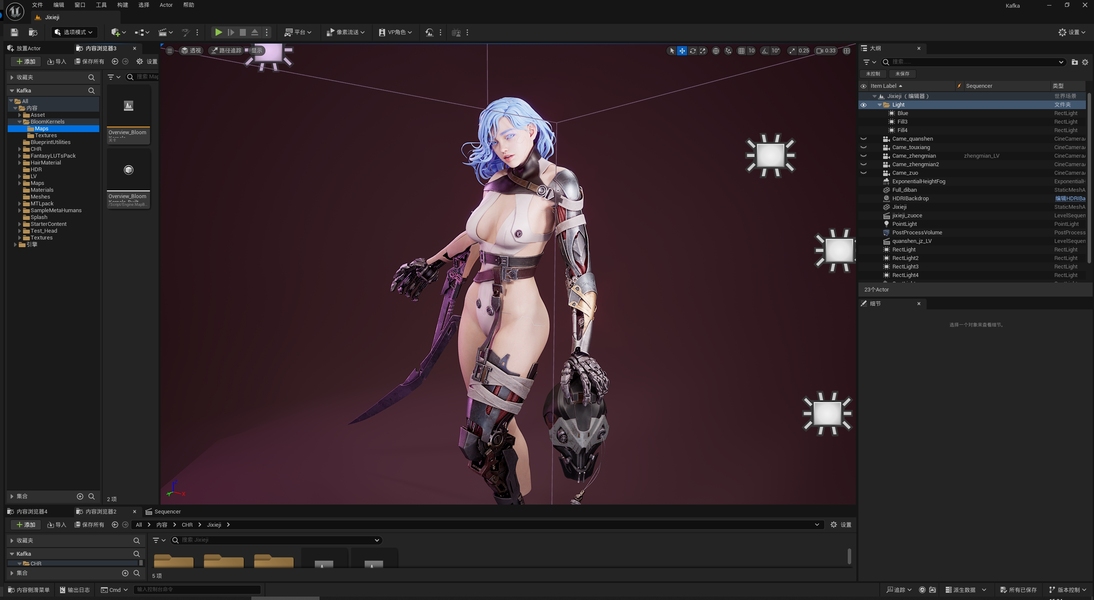The image size is (1094, 600).
Task: Open the outliner filter dropdown
Action: [869, 62]
